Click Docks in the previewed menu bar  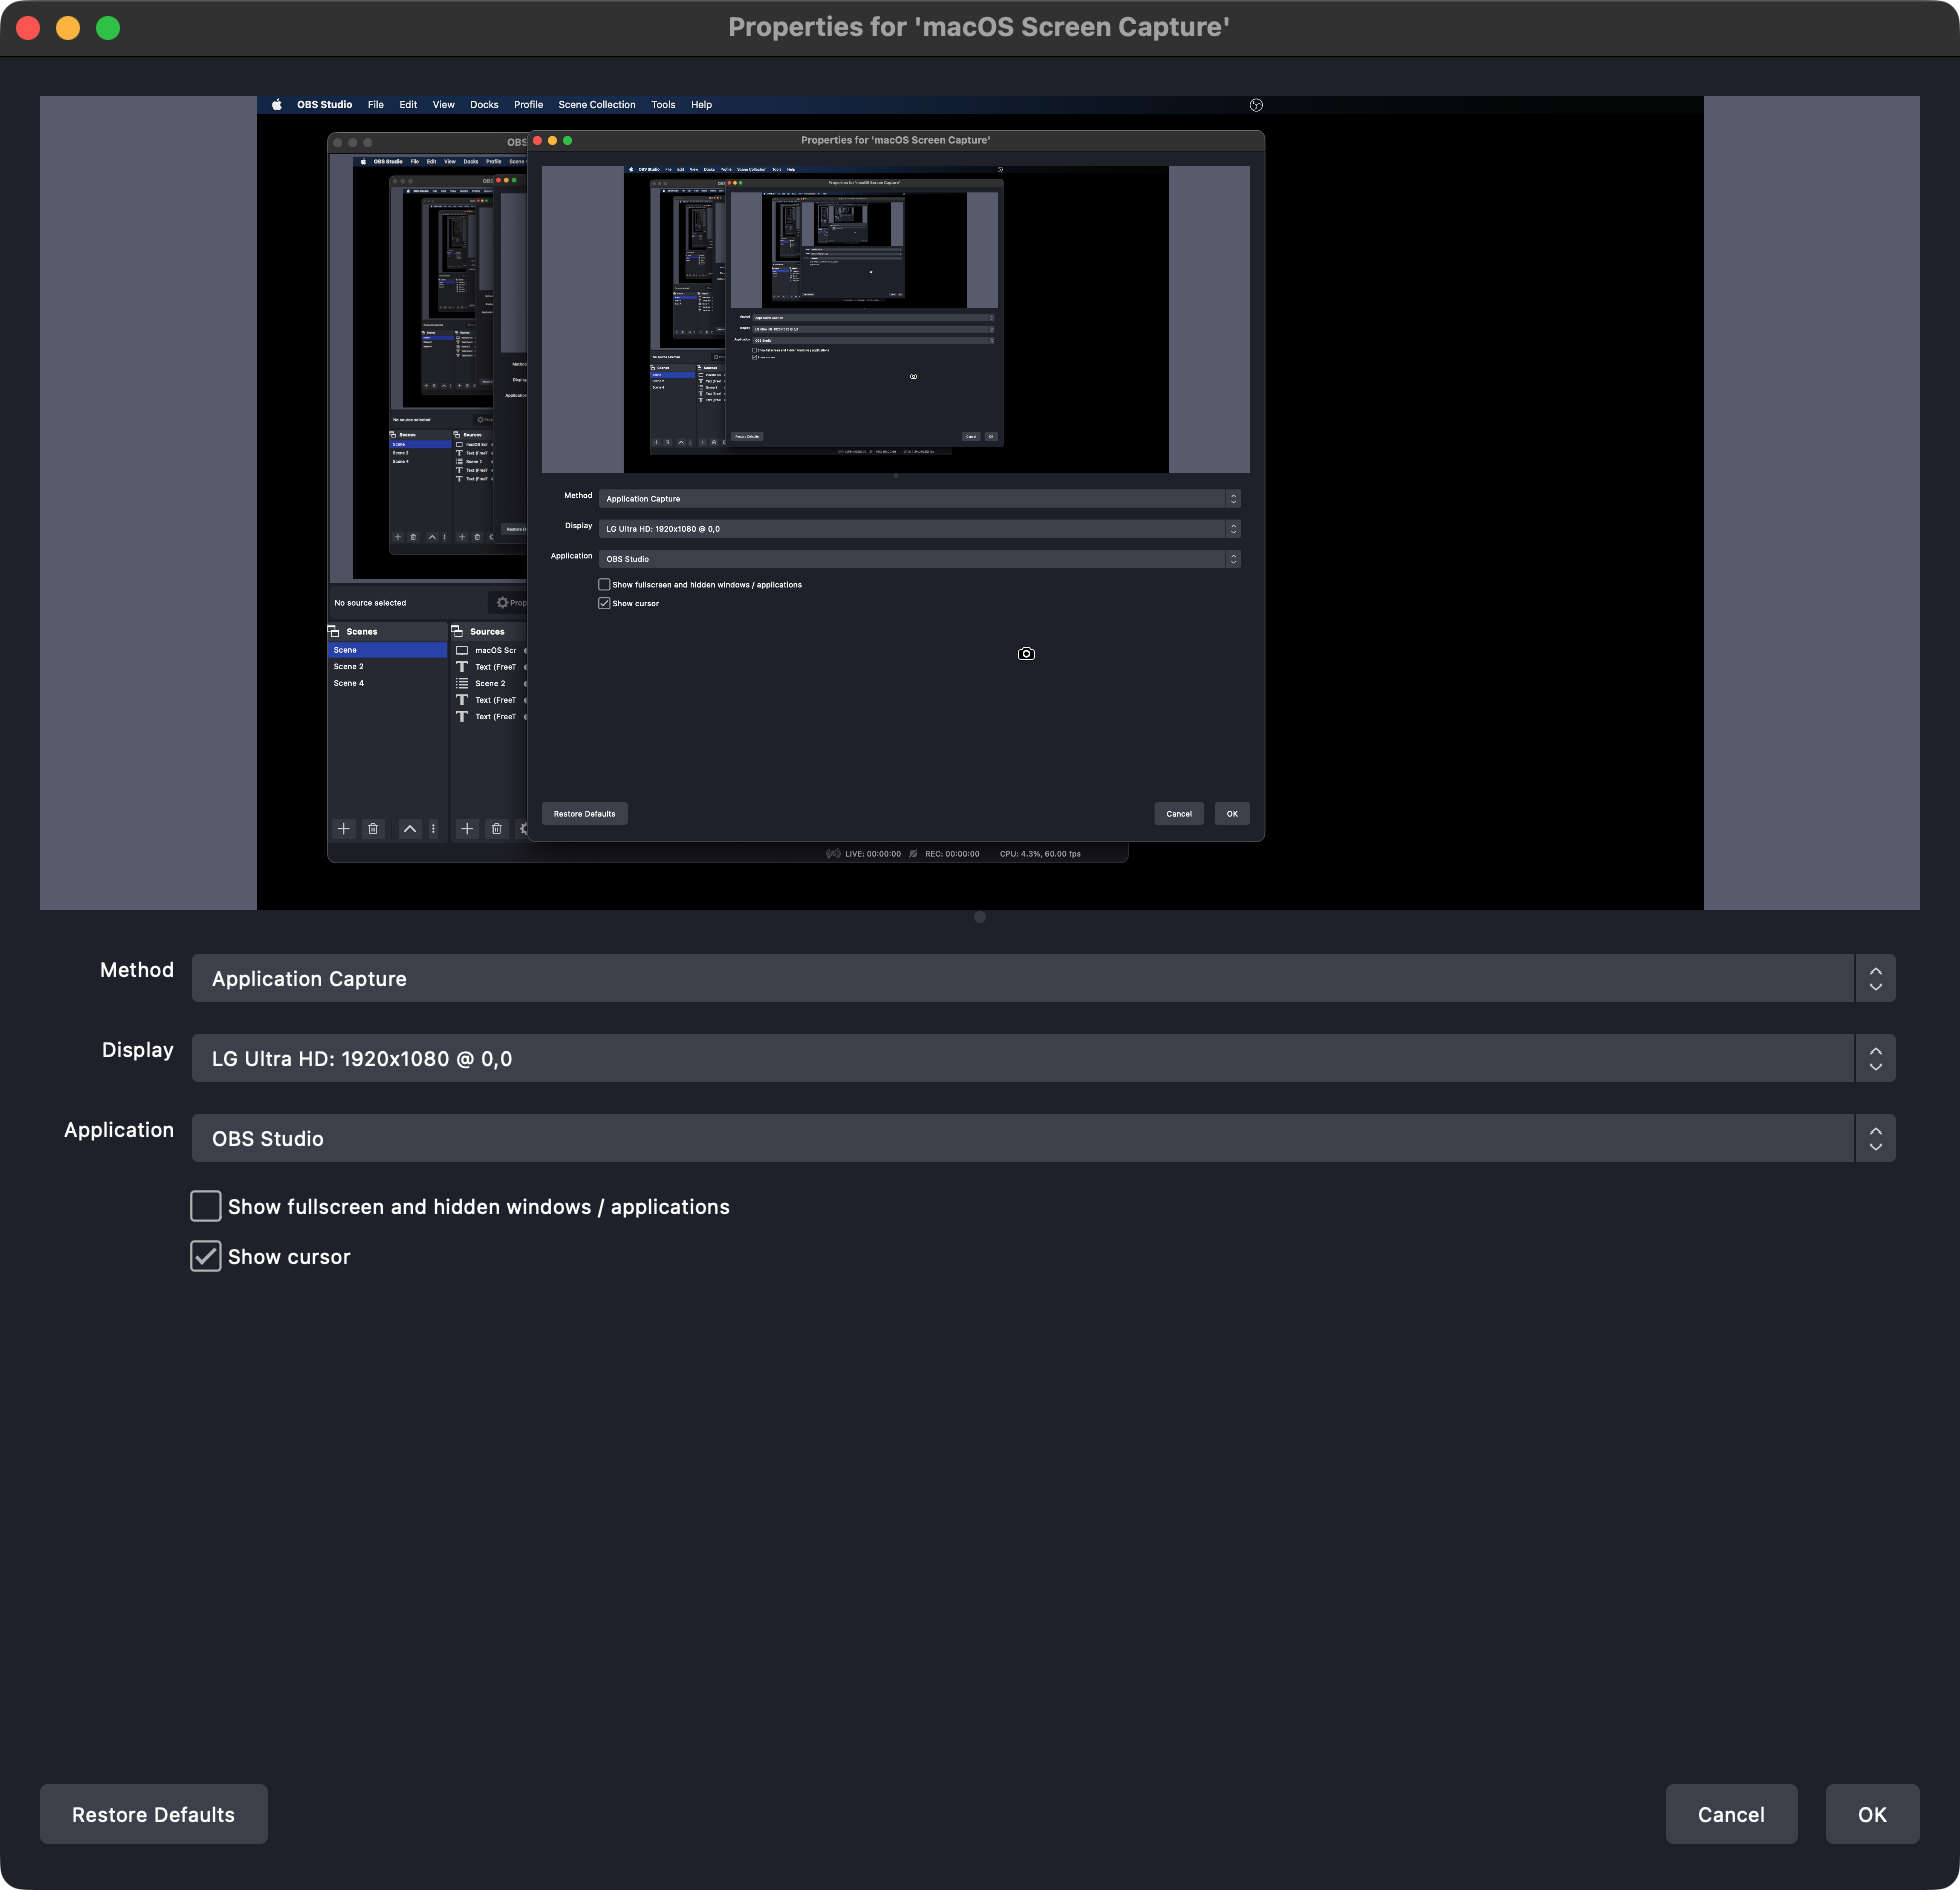484,104
